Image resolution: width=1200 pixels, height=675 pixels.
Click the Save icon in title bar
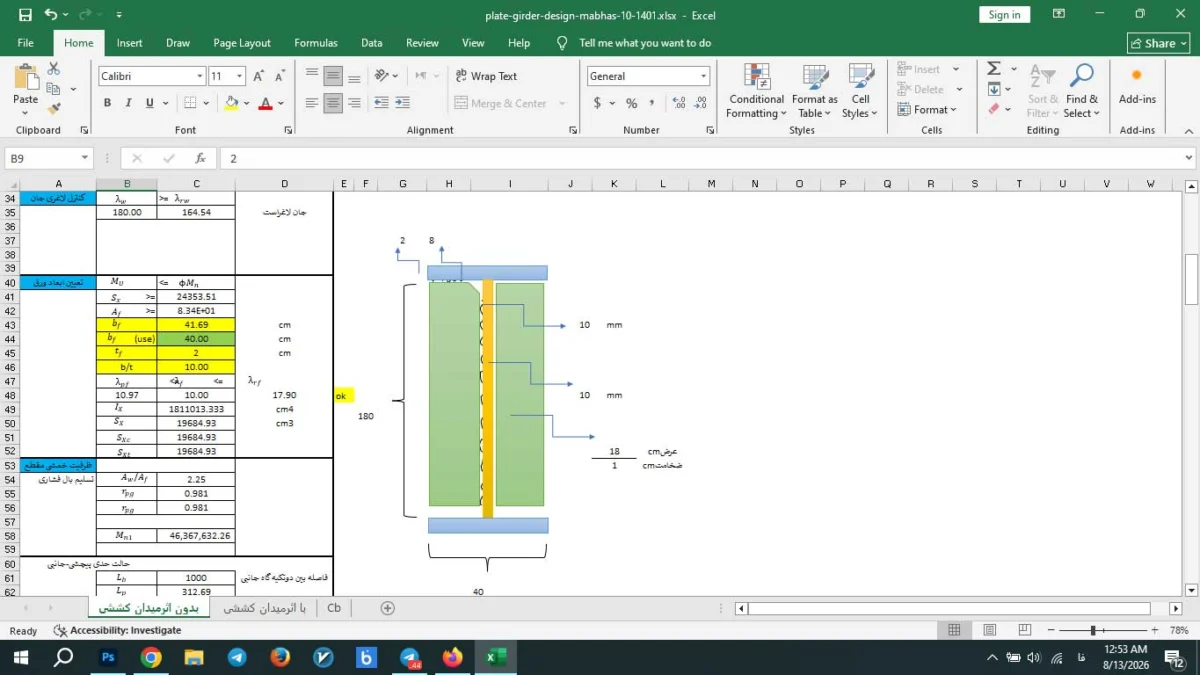25,15
